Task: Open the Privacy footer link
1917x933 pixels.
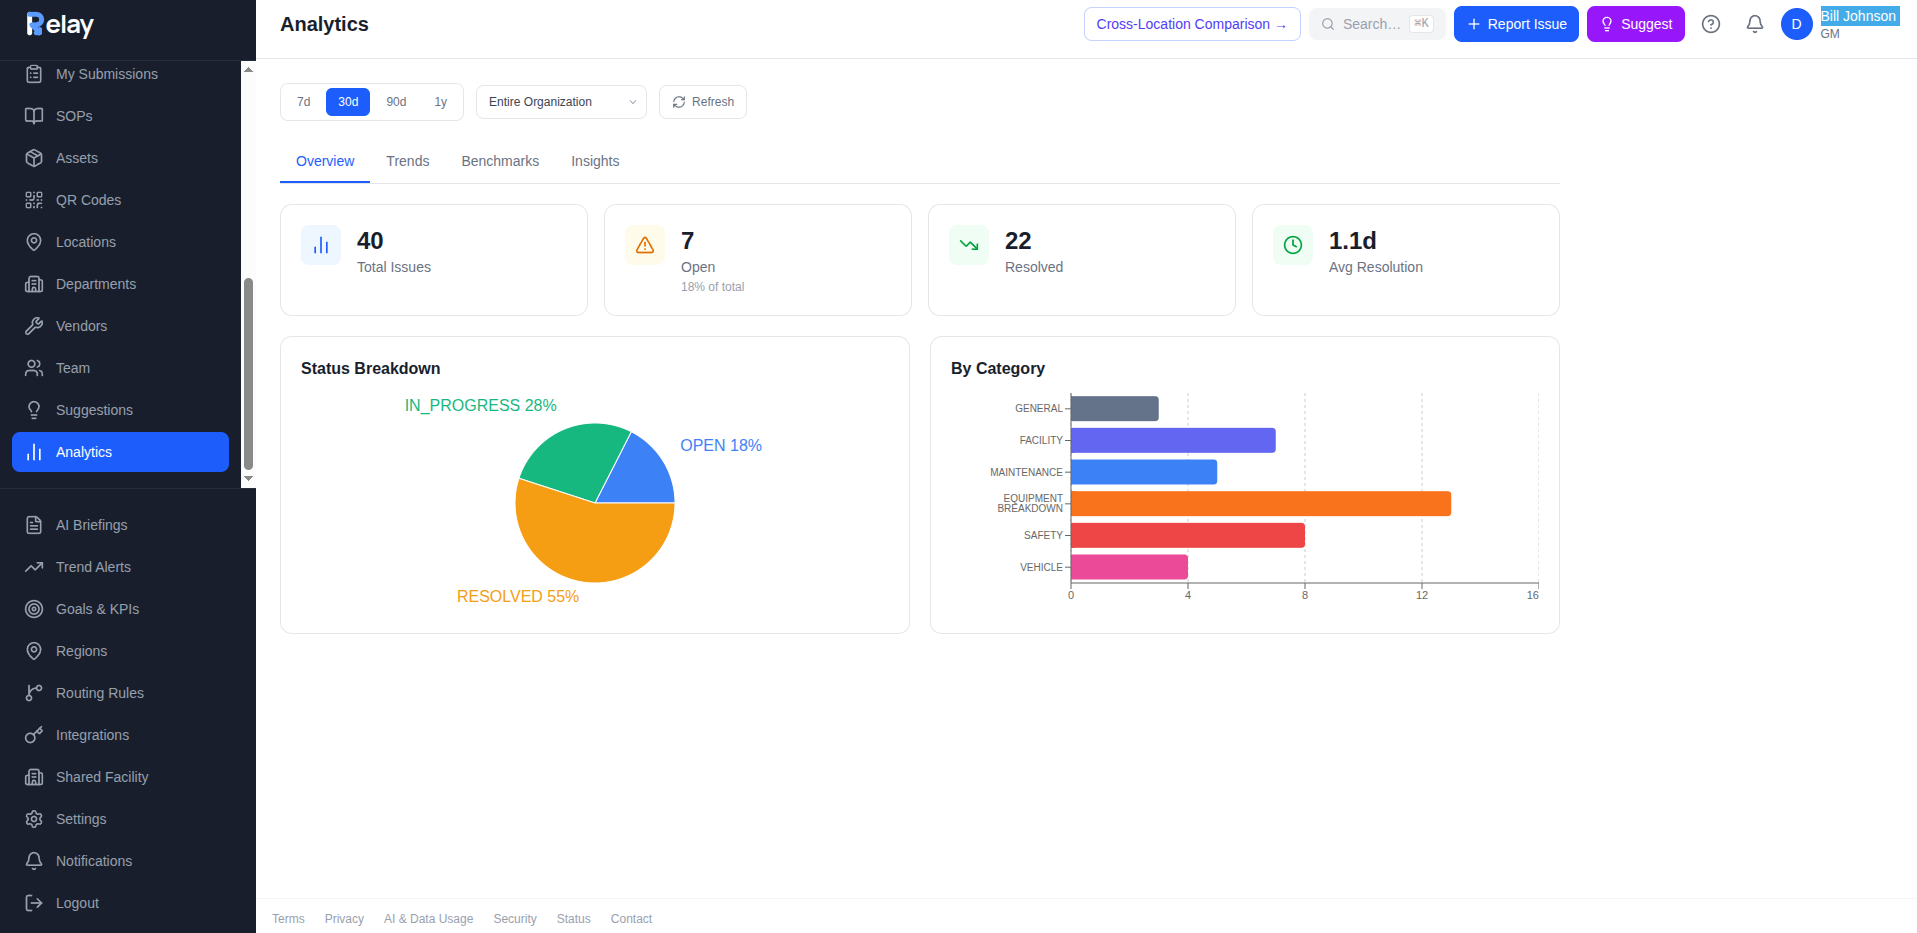Action: click(344, 919)
